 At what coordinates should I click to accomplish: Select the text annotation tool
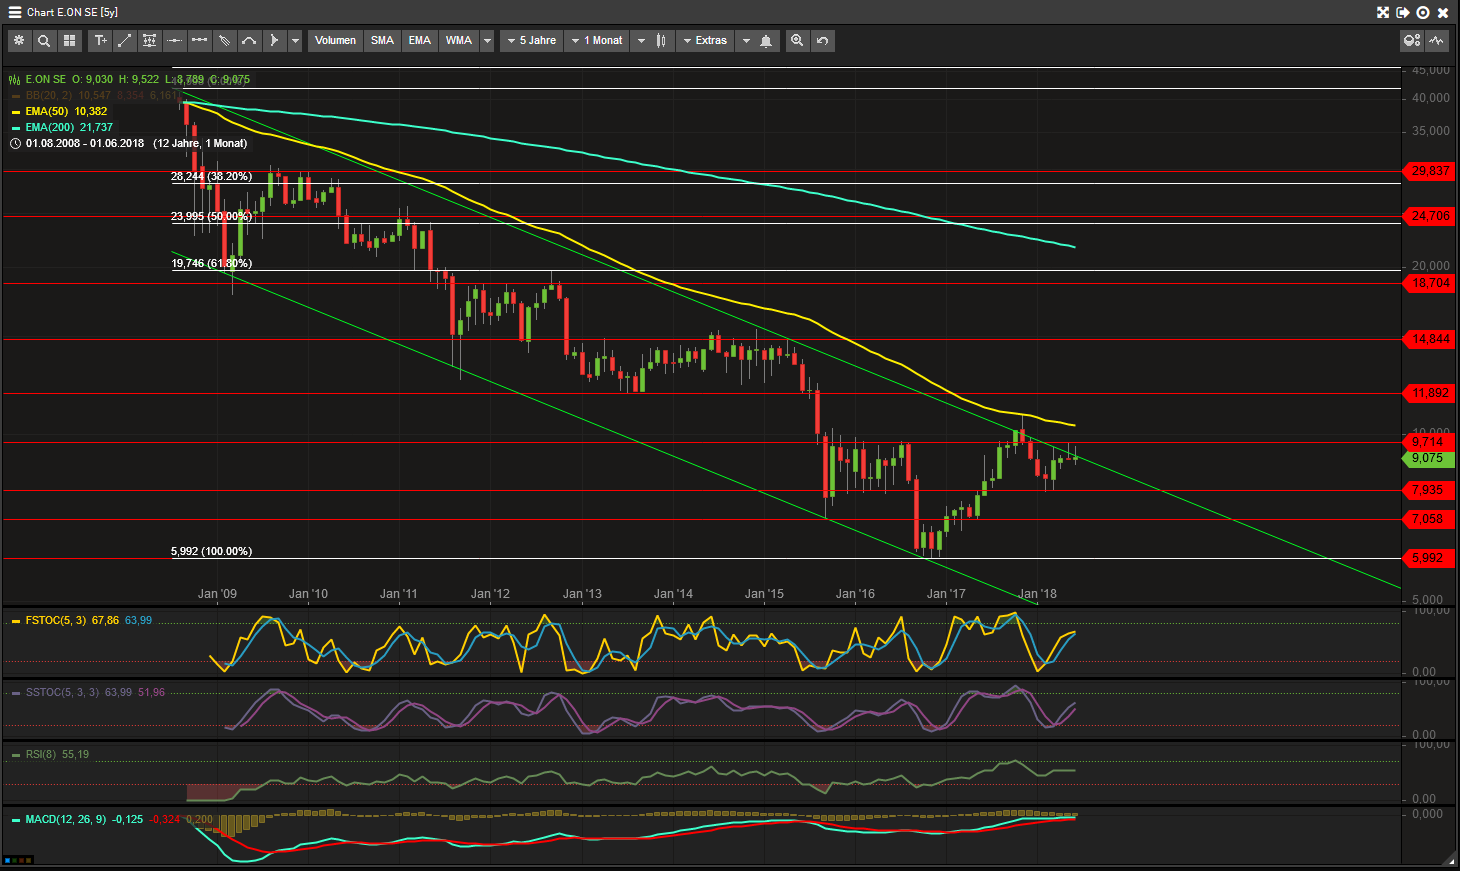[100, 41]
